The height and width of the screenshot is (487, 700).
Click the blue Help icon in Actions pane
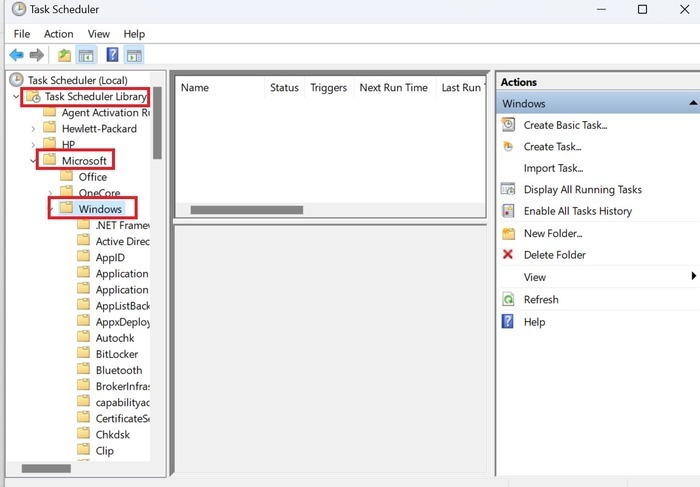point(508,321)
